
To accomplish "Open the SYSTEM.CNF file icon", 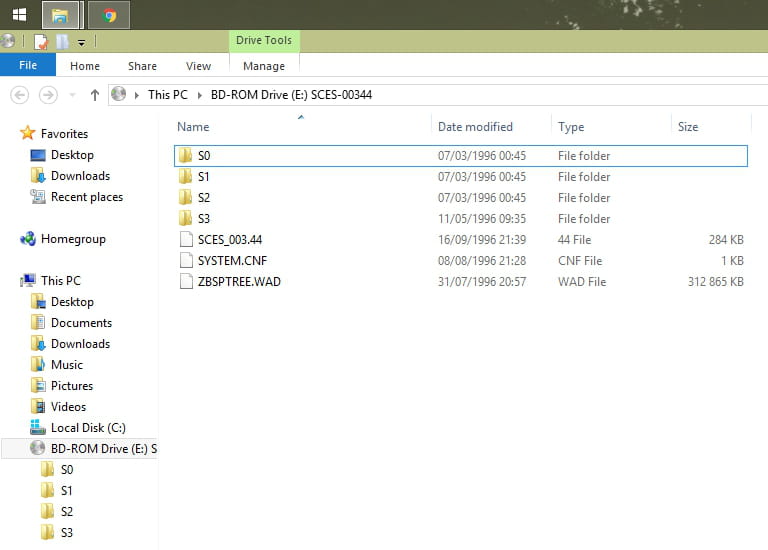I will [x=185, y=260].
